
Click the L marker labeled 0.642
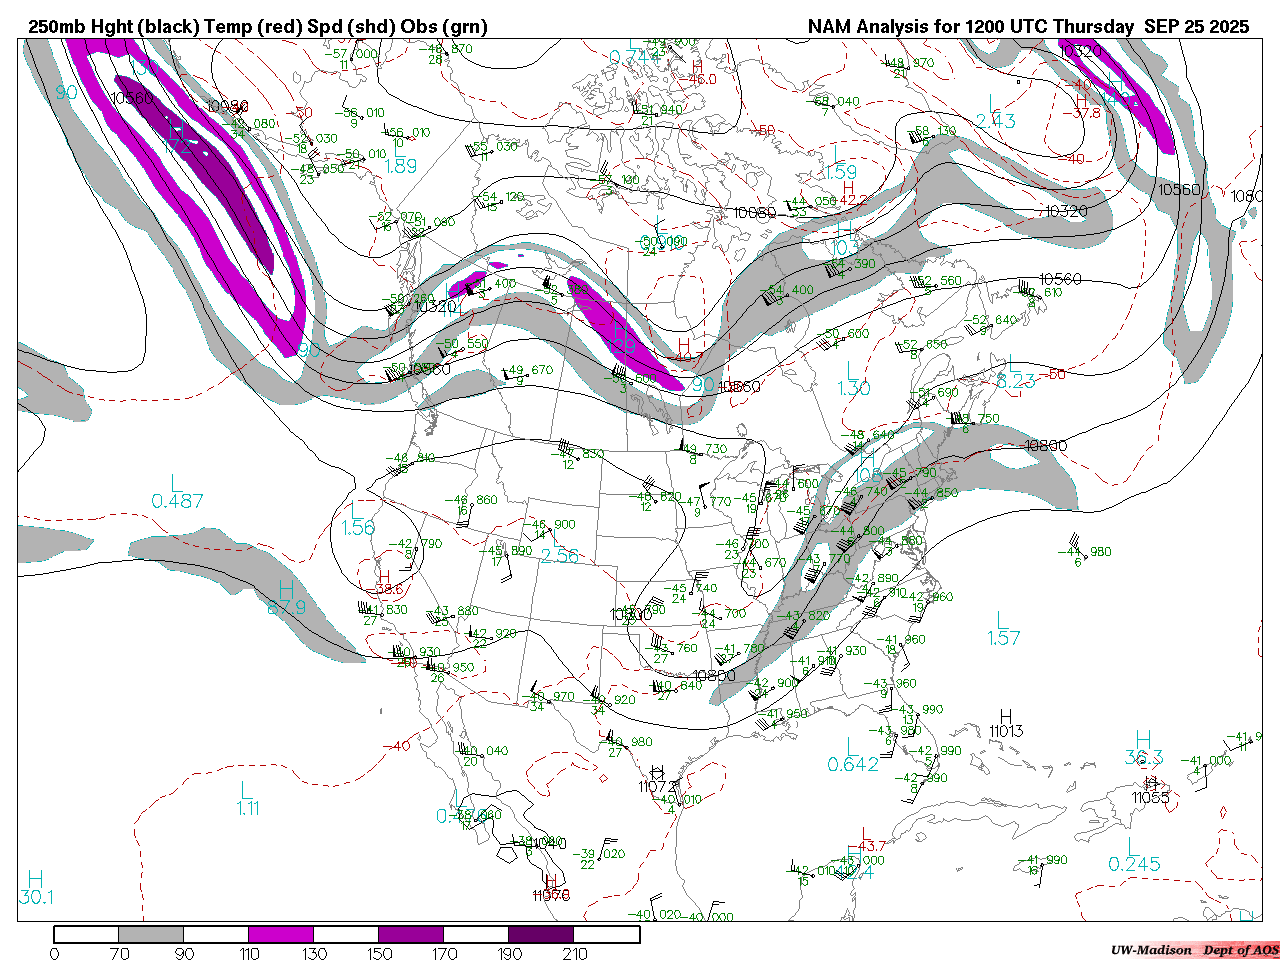[x=852, y=747]
